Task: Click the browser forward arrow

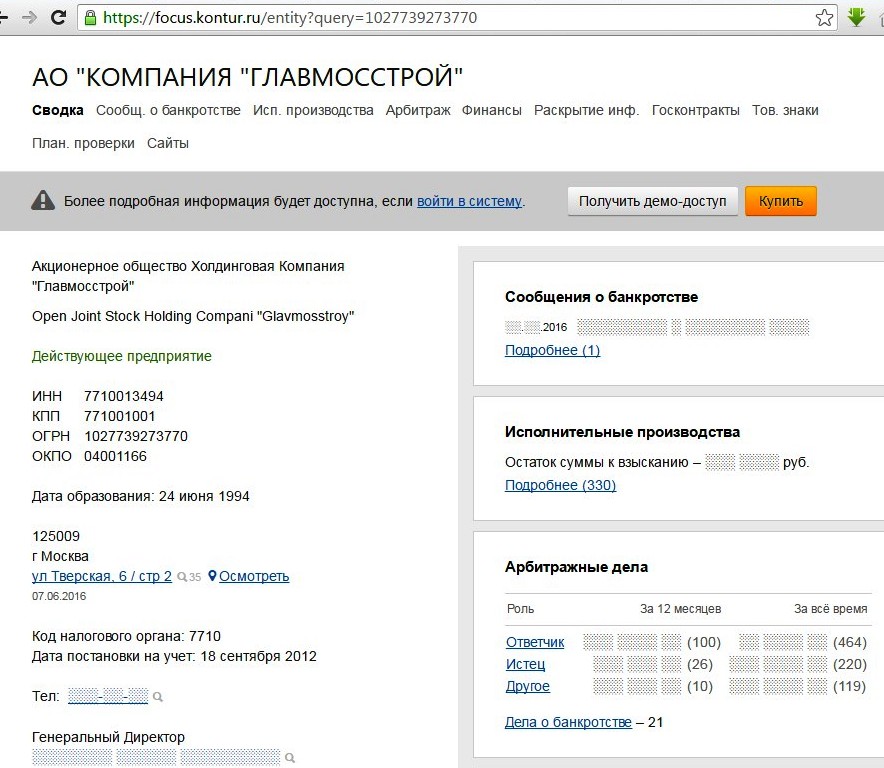Action: [29, 17]
